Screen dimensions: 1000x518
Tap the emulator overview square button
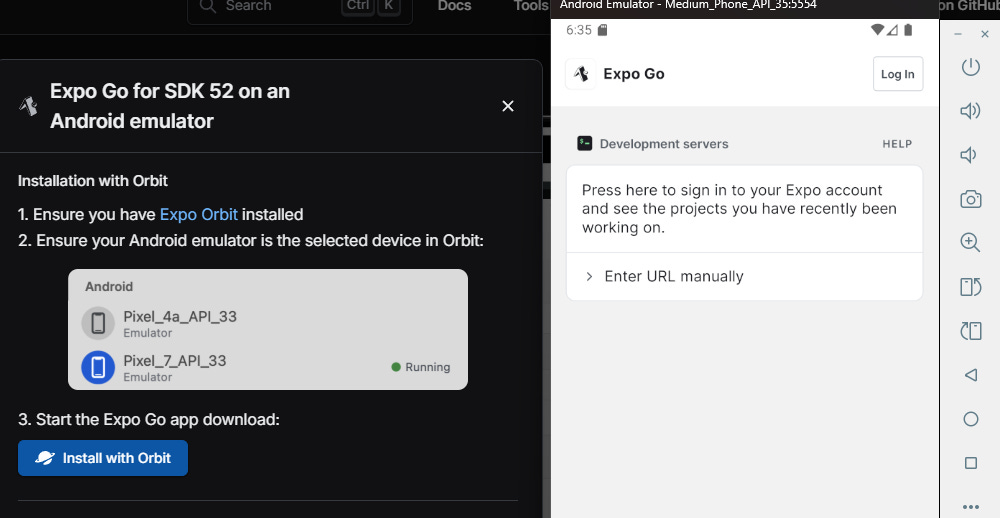tap(971, 462)
